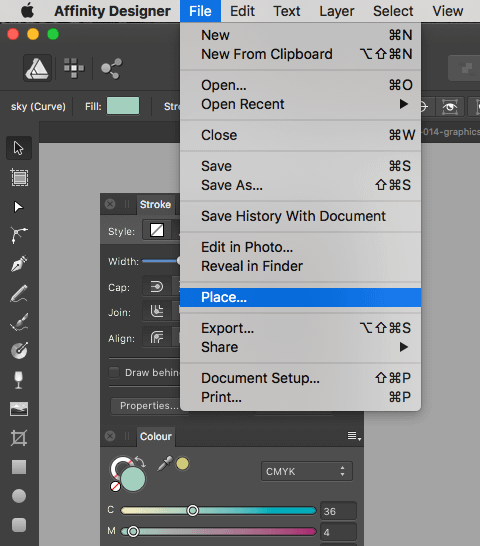The height and width of the screenshot is (546, 480).
Task: Click the Stroke panel tab
Action: [155, 204]
